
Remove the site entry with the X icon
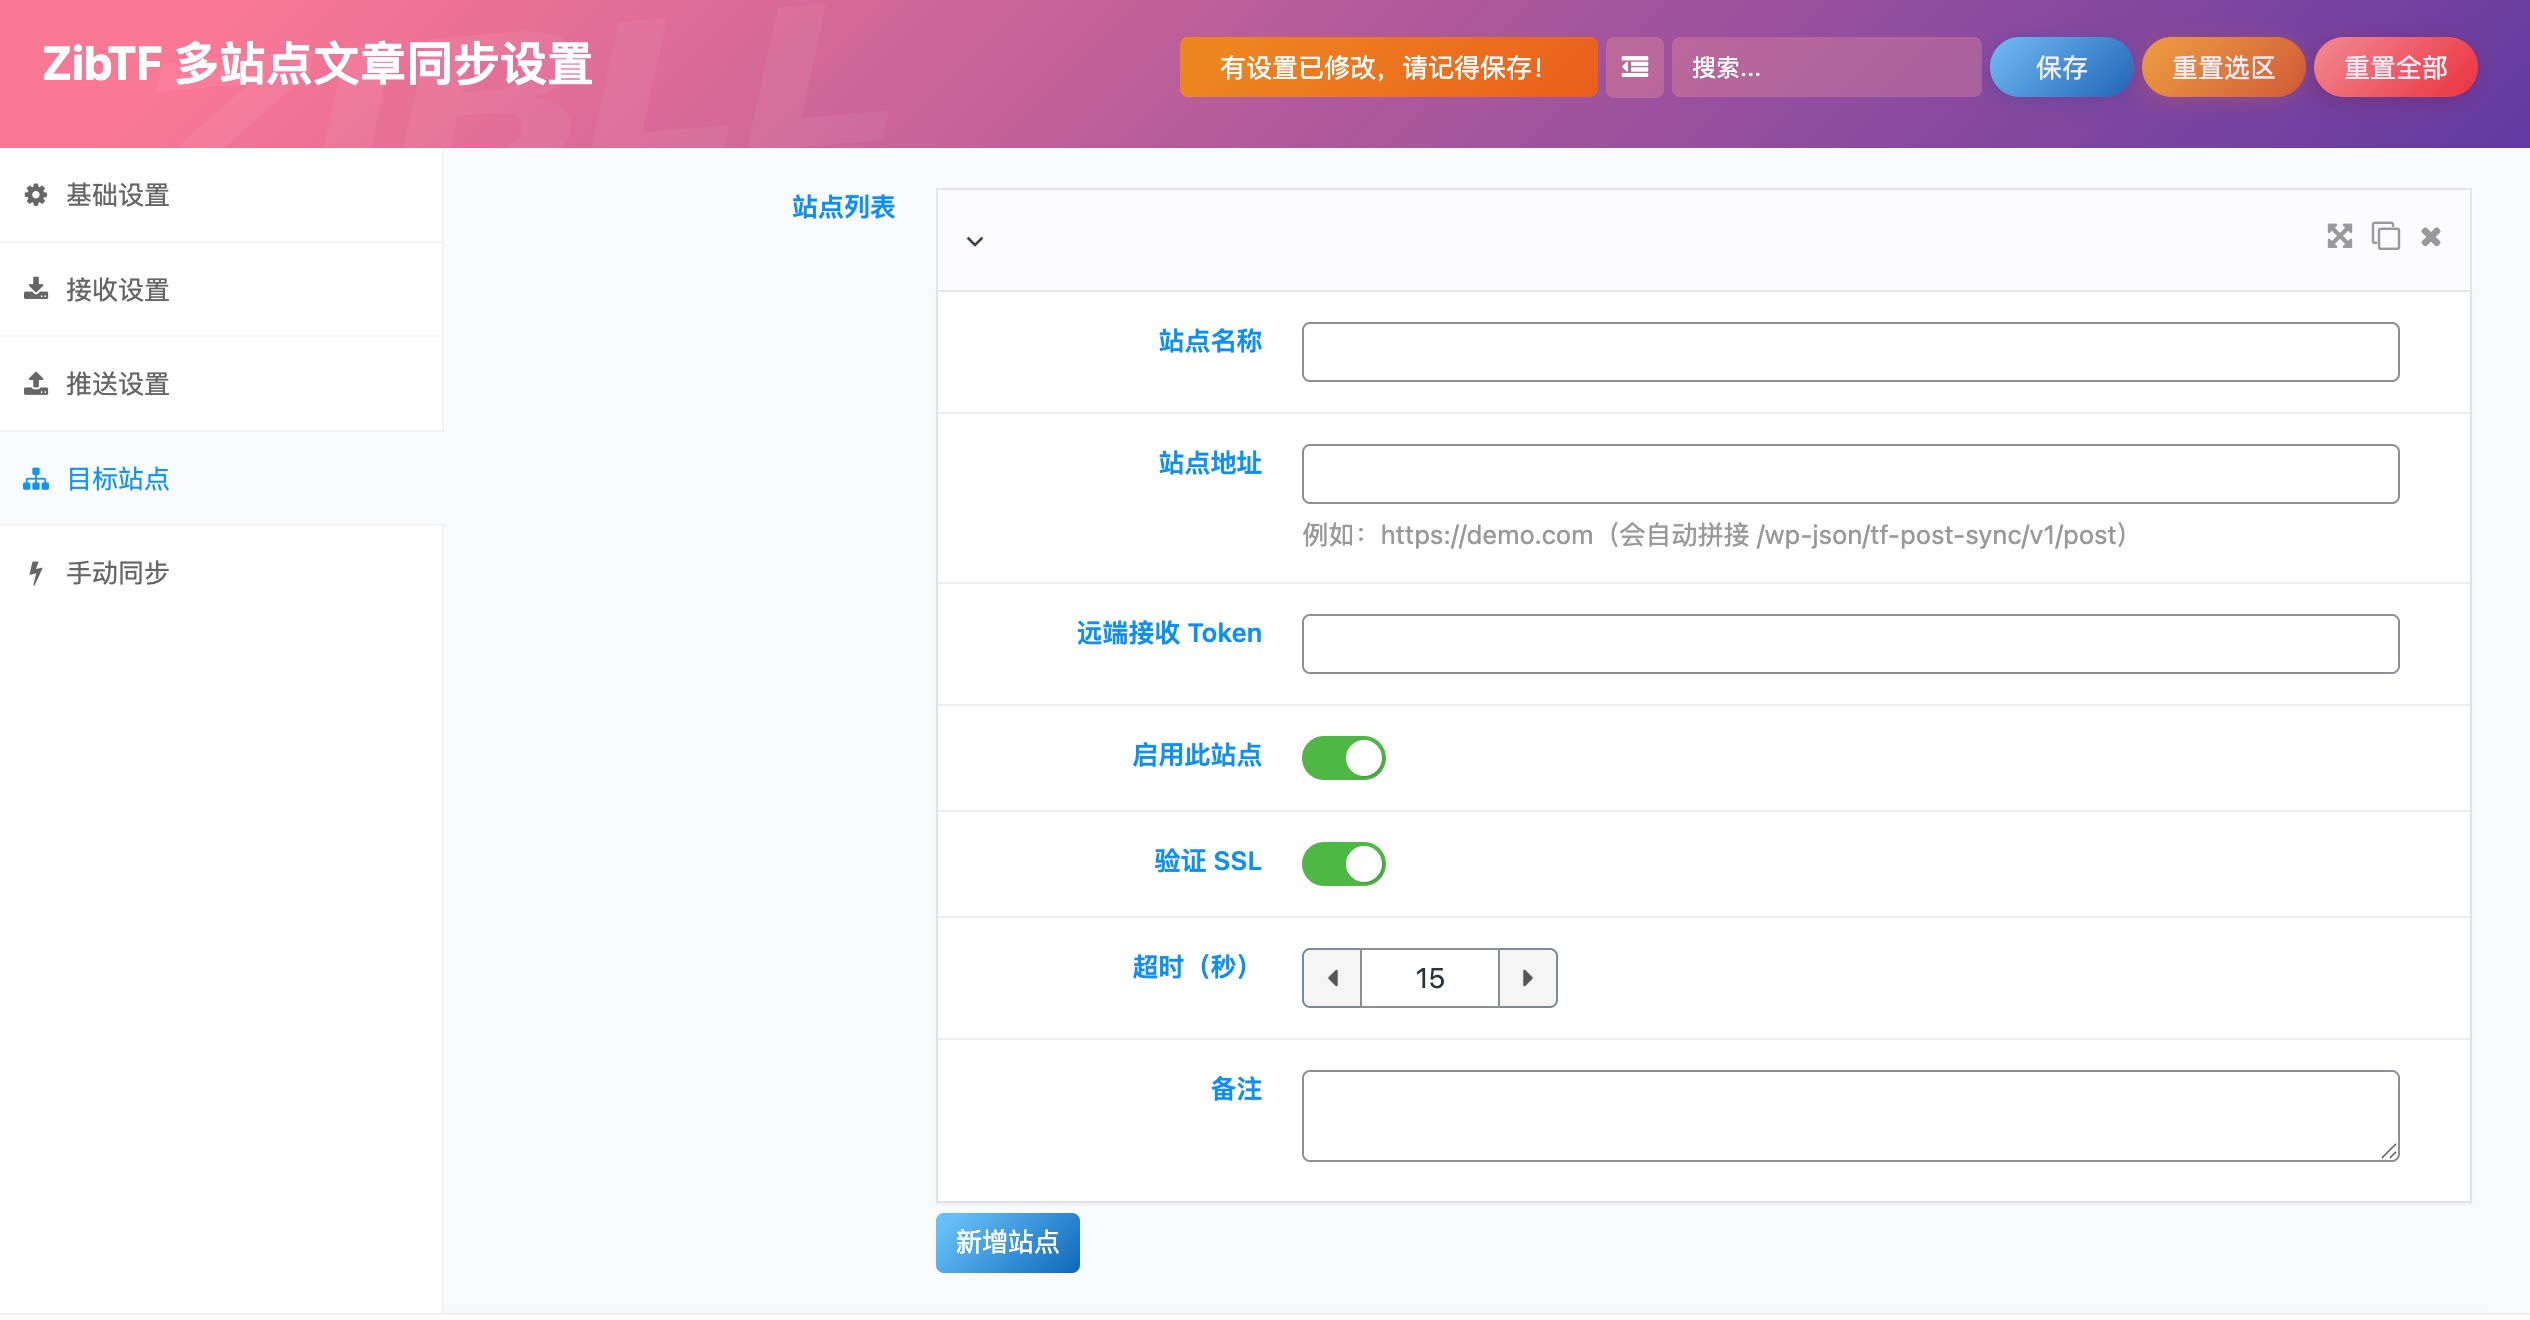2430,237
